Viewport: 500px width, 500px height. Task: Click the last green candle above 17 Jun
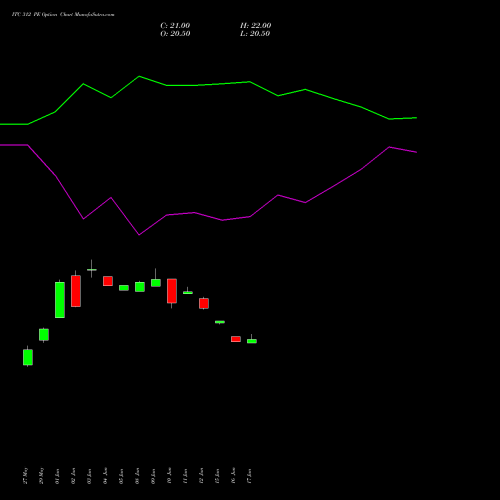[252, 341]
